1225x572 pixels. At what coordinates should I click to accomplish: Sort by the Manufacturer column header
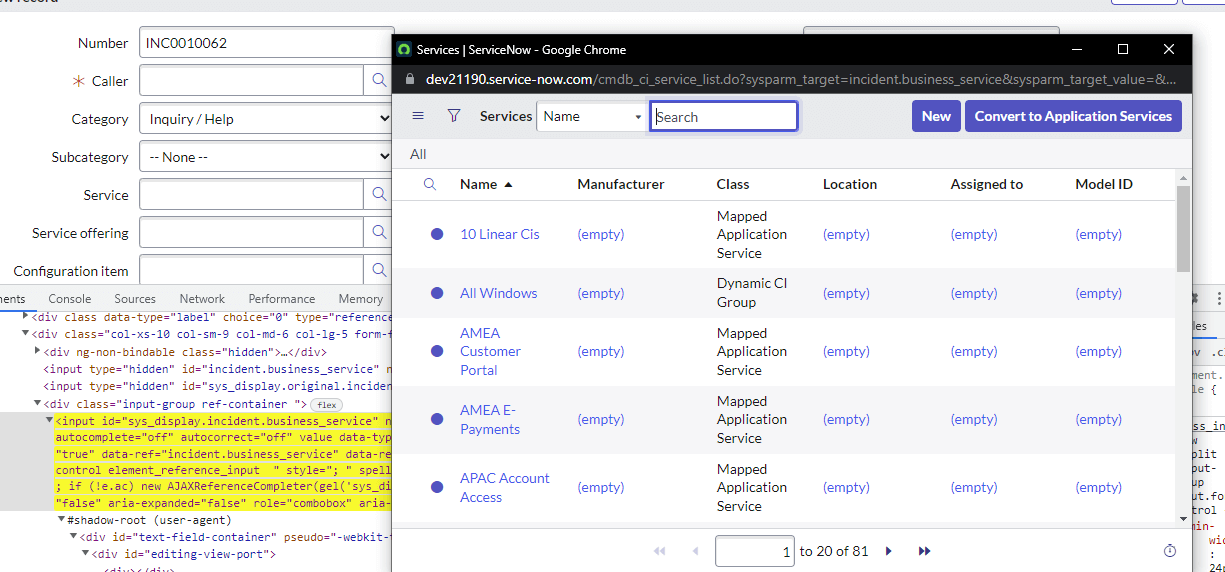click(x=621, y=184)
